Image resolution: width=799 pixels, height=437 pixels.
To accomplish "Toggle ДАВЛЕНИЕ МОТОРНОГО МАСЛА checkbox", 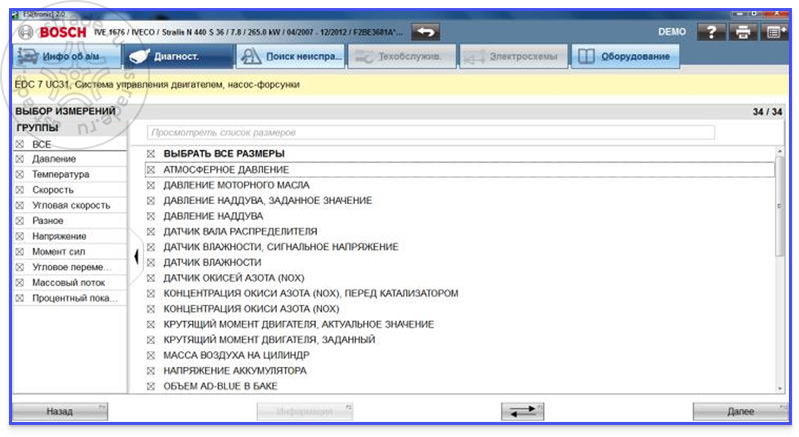I will pyautogui.click(x=151, y=185).
